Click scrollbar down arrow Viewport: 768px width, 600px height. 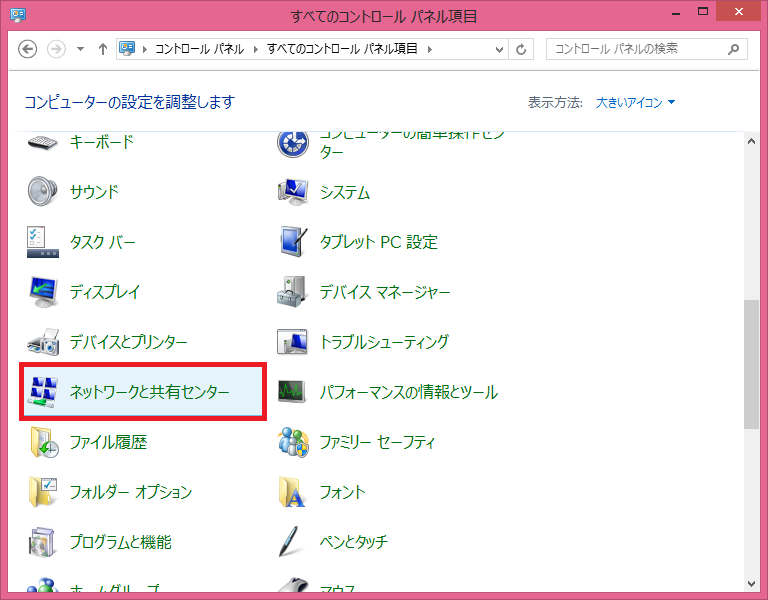coord(751,583)
